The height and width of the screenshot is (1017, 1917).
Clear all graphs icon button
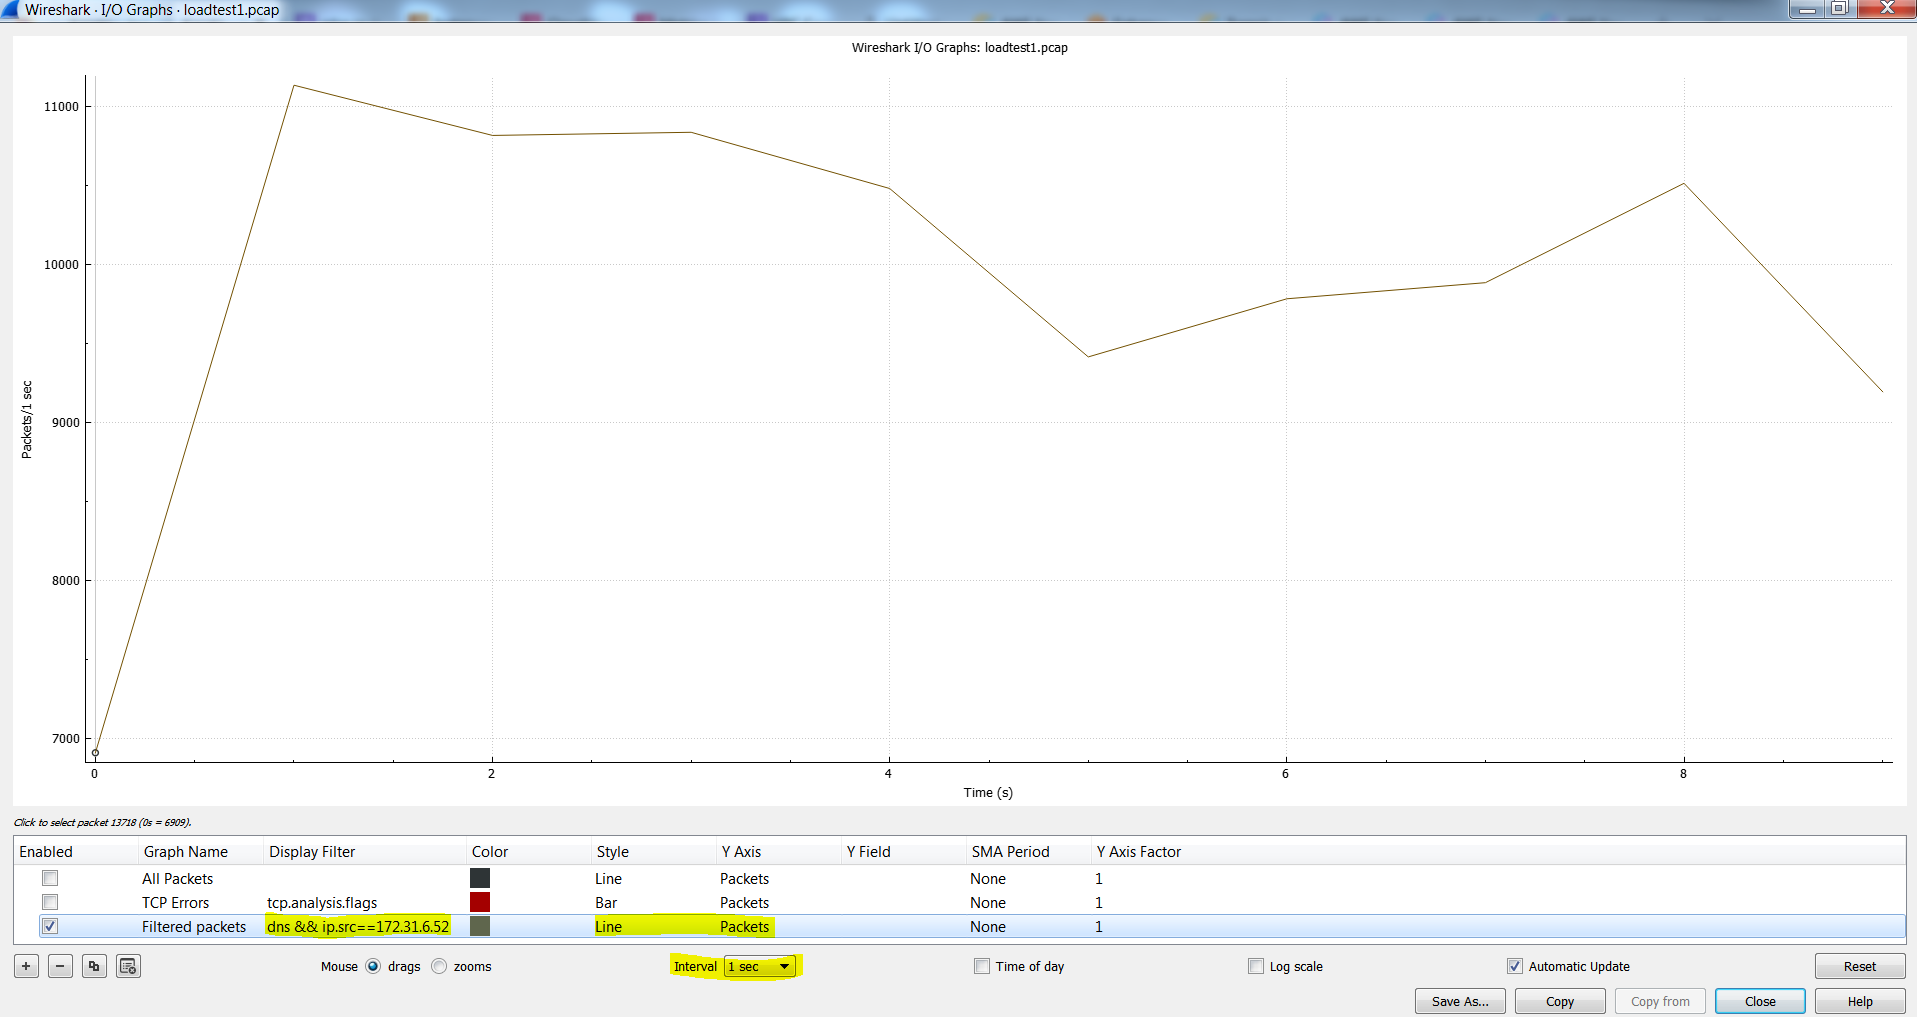128,966
